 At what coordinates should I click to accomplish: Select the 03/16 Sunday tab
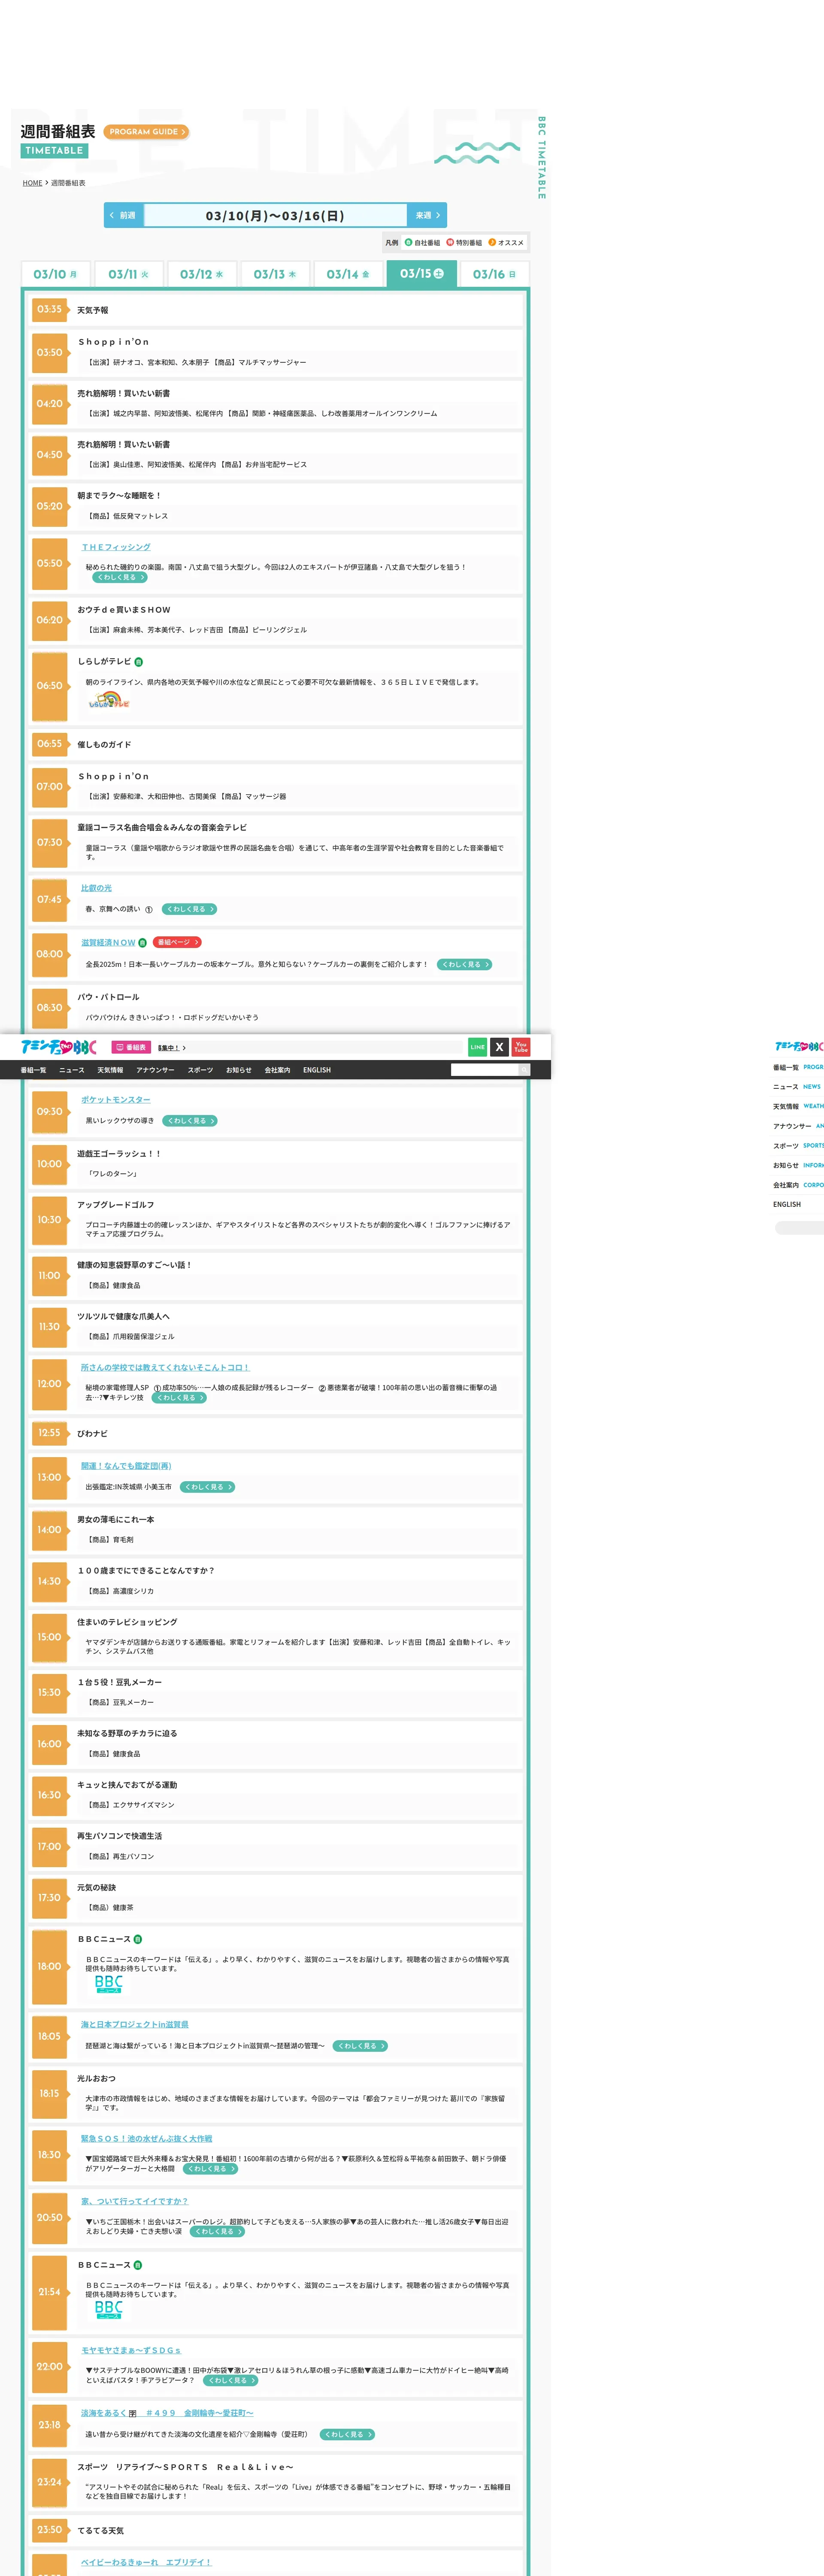coord(494,274)
